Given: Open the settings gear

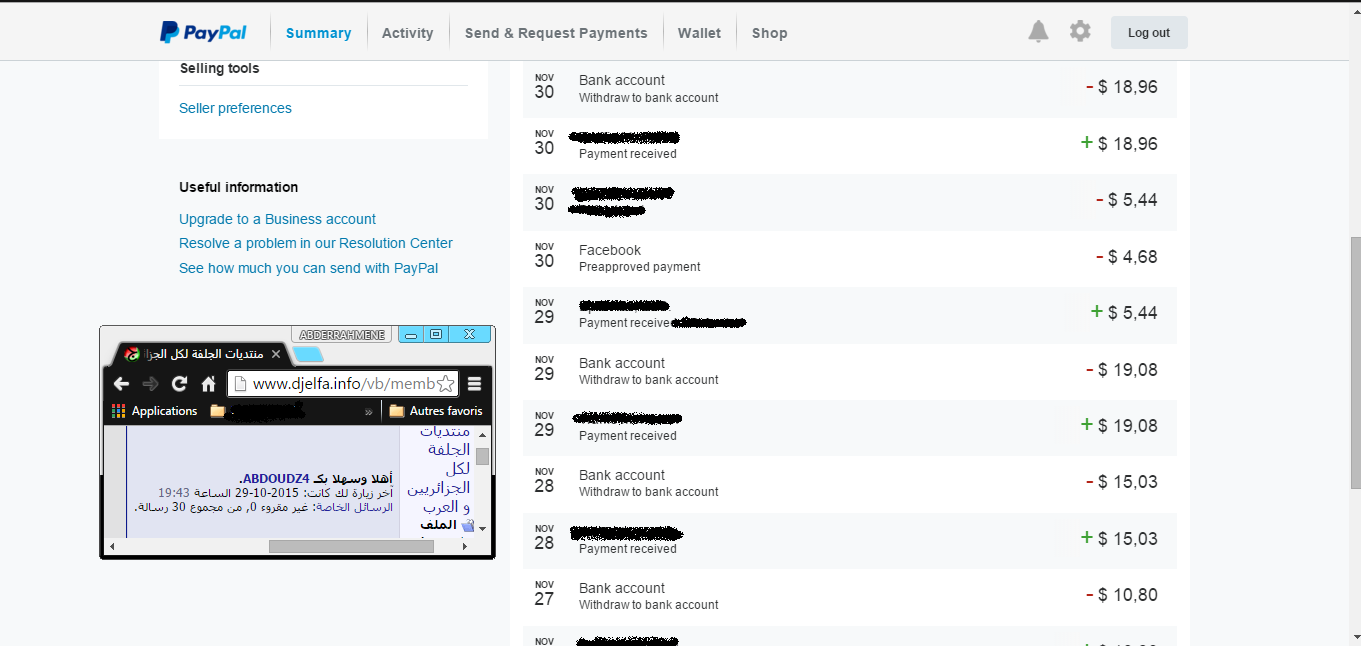Looking at the screenshot, I should pos(1080,32).
